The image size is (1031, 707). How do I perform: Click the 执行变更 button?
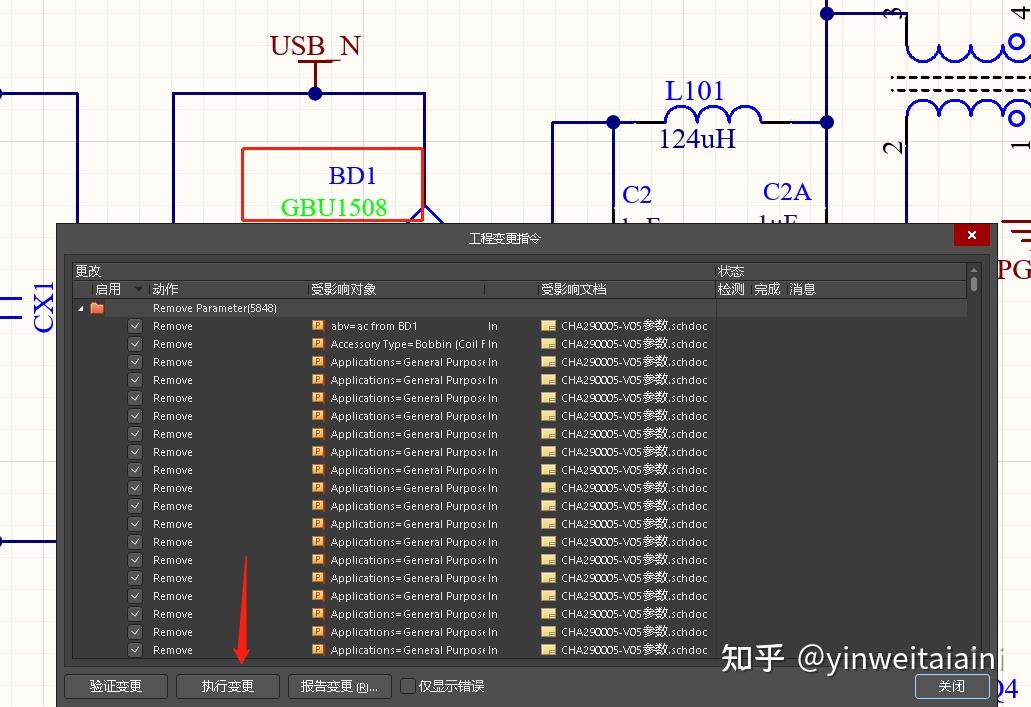tap(228, 686)
